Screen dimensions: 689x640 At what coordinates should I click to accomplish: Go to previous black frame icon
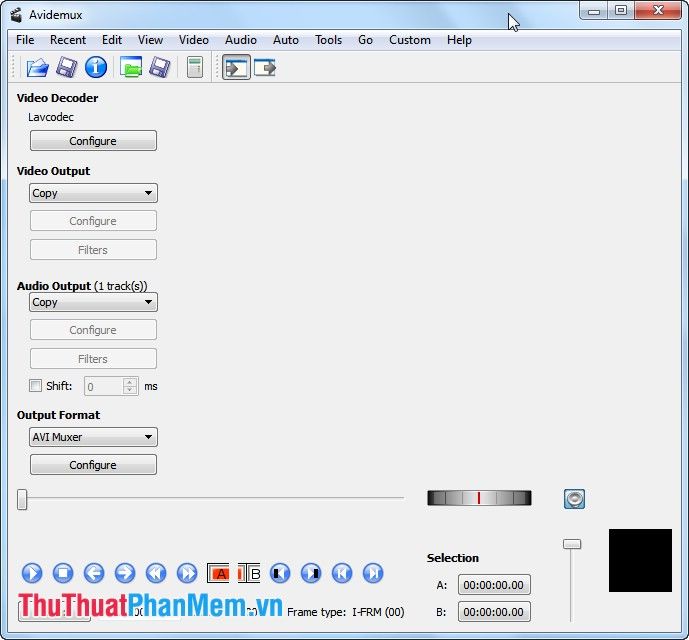[280, 573]
